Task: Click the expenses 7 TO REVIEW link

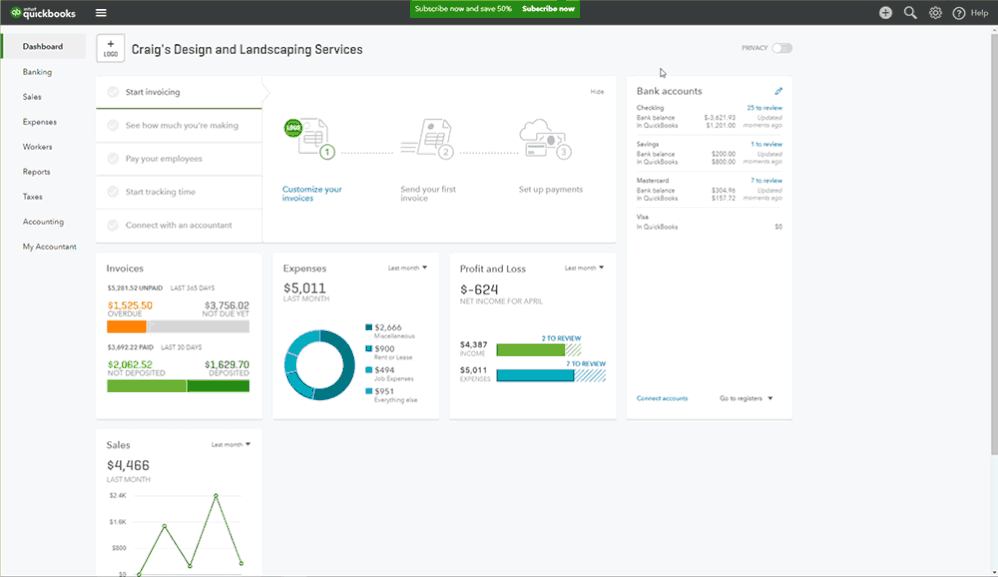Action: pyautogui.click(x=586, y=364)
